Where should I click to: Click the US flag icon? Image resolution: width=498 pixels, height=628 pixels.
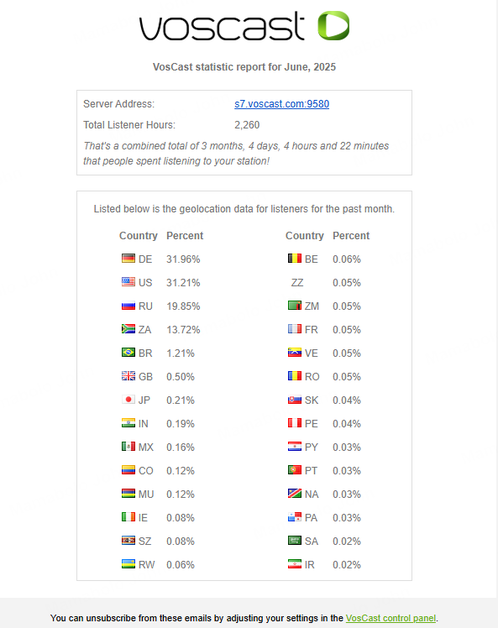pos(128,282)
